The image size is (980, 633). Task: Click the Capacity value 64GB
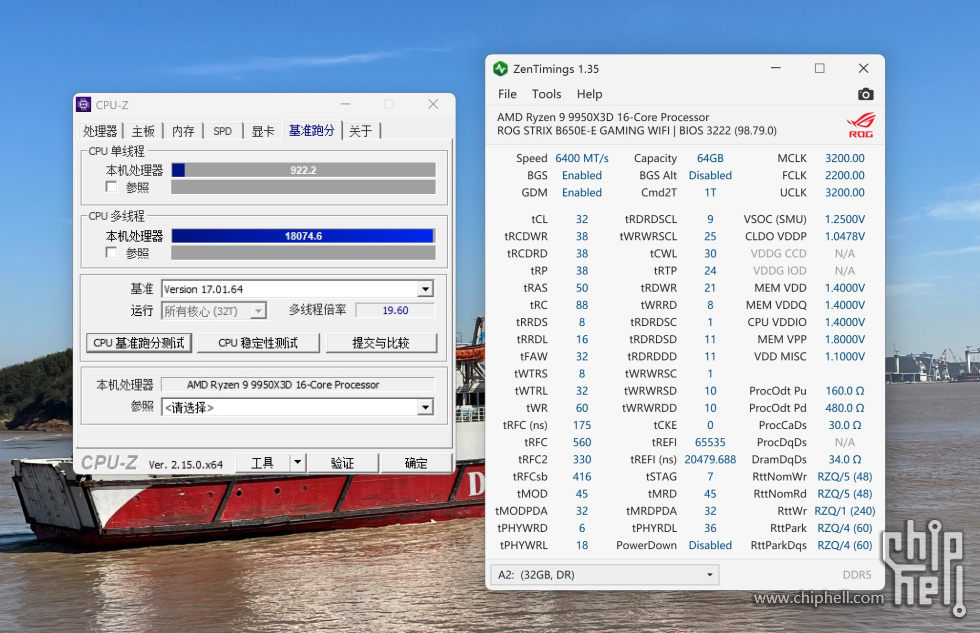click(x=710, y=159)
